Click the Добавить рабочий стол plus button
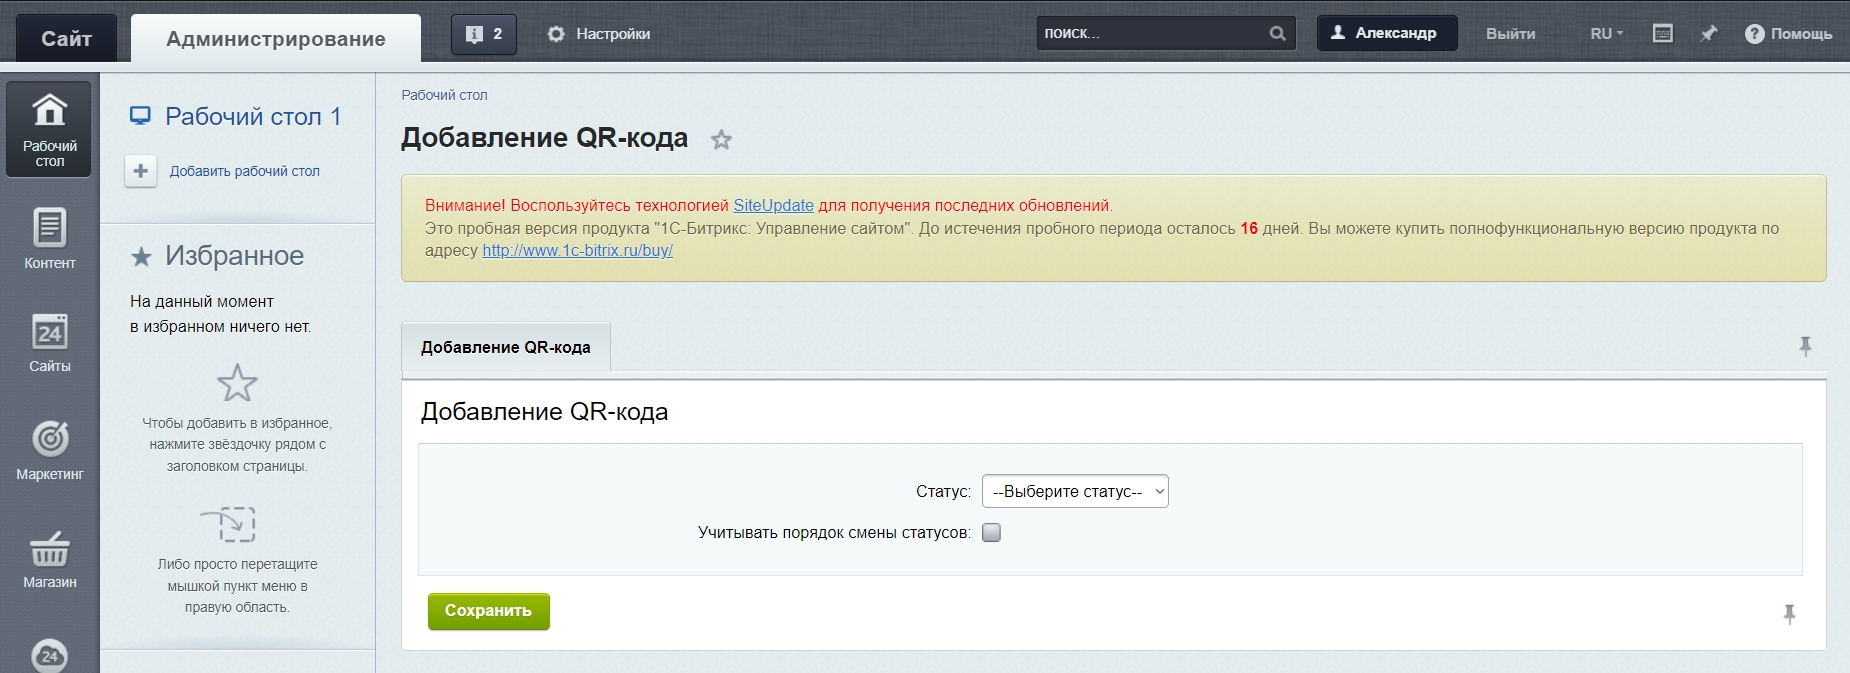The height and width of the screenshot is (673, 1850). click(141, 171)
